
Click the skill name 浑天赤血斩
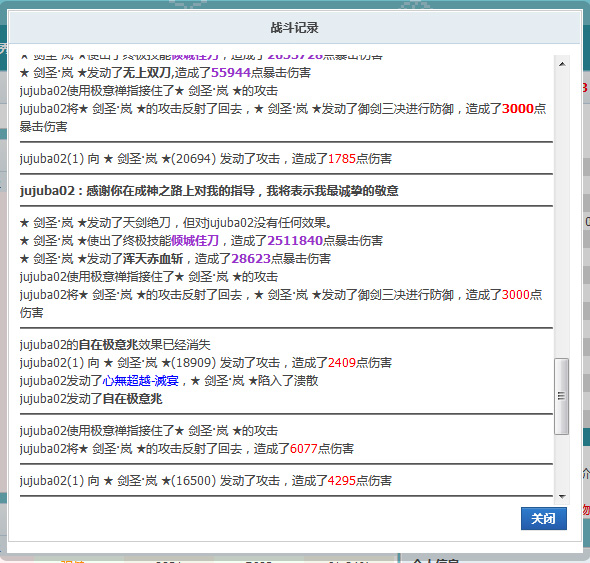[x=153, y=259]
